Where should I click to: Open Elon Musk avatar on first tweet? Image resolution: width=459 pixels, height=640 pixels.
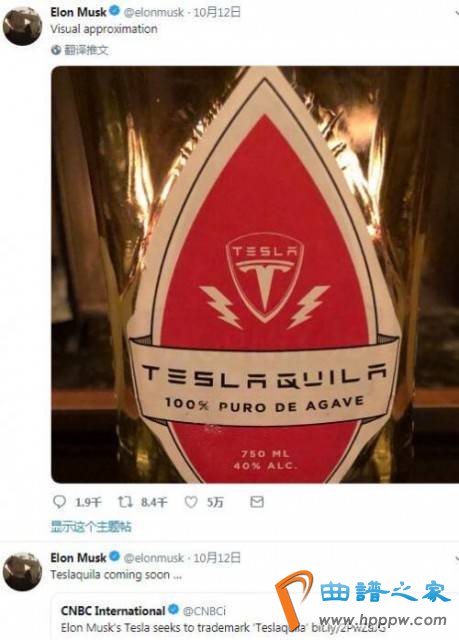[x=22, y=26]
